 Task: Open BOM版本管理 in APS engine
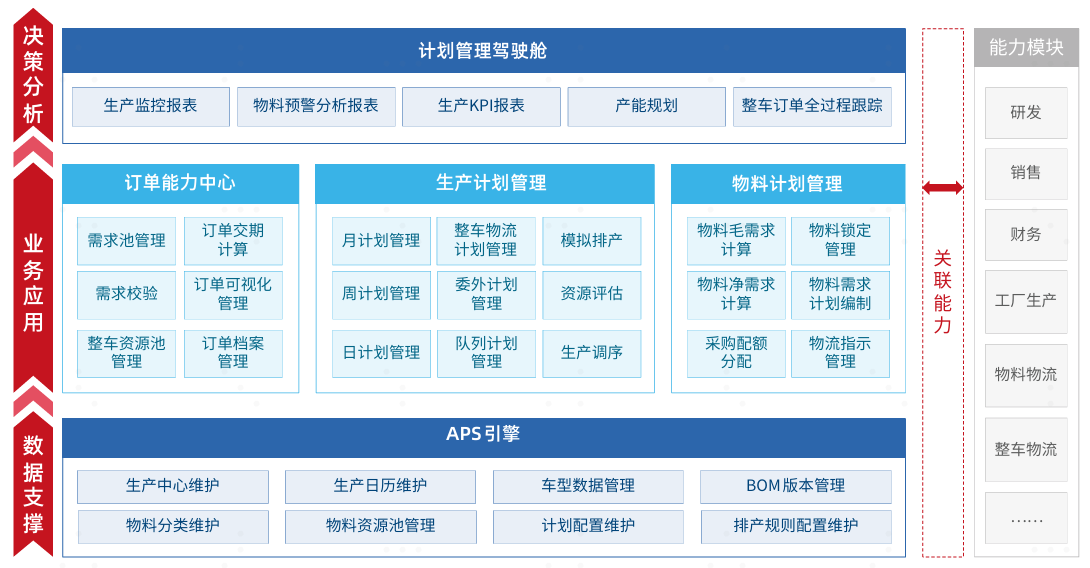pyautogui.click(x=795, y=486)
